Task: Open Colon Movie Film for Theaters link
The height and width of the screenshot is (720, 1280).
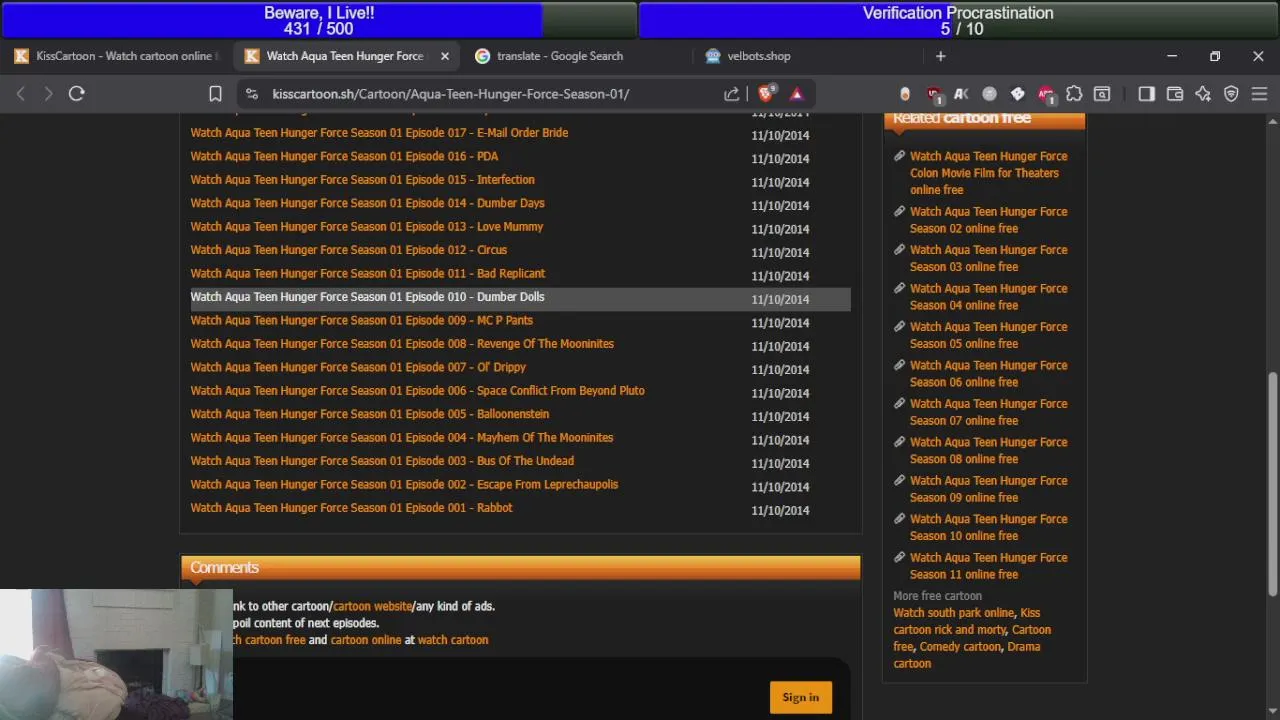Action: 988,173
